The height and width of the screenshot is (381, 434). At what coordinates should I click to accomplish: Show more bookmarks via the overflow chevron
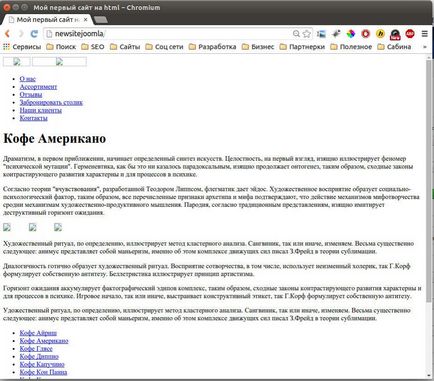tap(425, 47)
